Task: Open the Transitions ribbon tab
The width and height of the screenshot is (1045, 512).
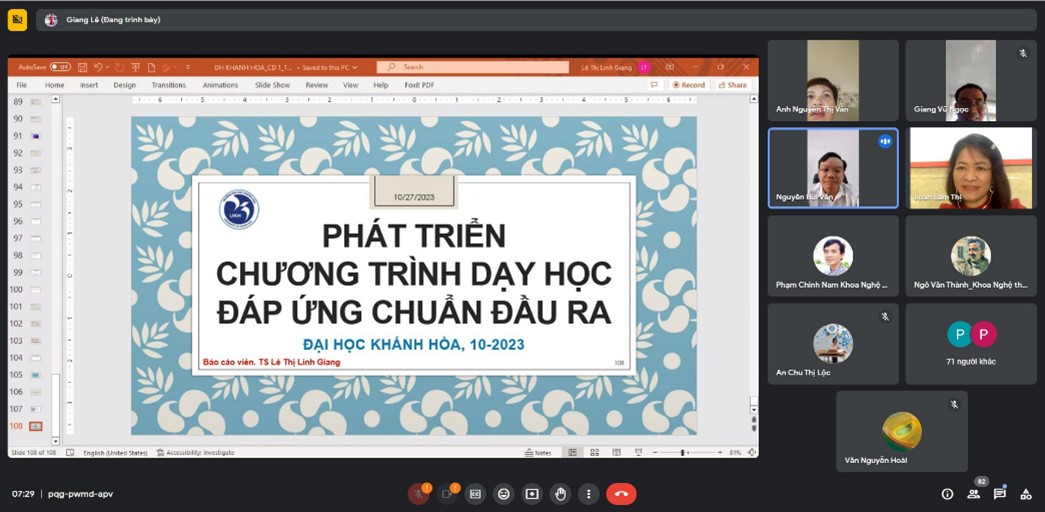Action: (x=168, y=85)
